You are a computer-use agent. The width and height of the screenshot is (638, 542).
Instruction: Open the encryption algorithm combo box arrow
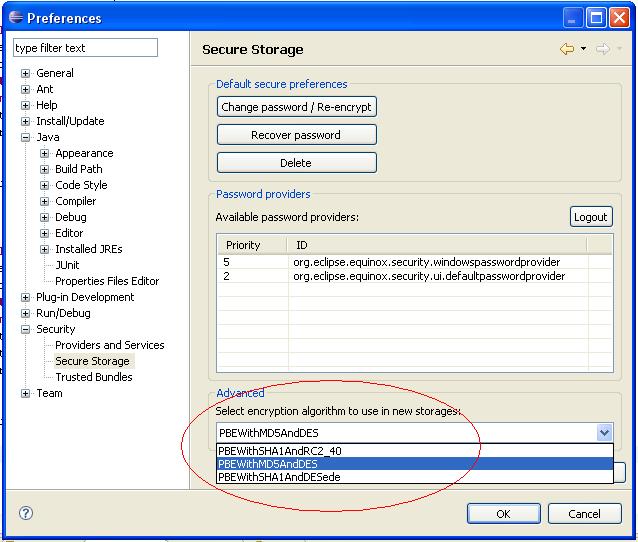604,433
